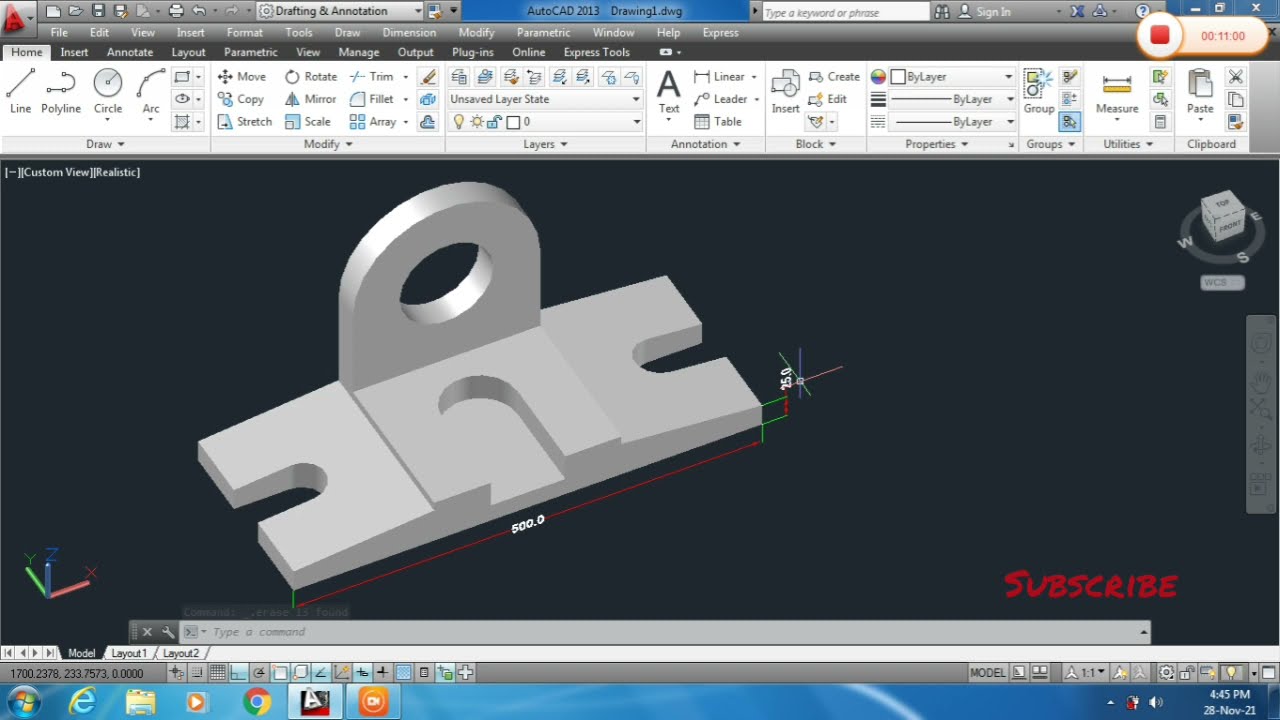
Task: Open the Format menu
Action: pos(244,32)
